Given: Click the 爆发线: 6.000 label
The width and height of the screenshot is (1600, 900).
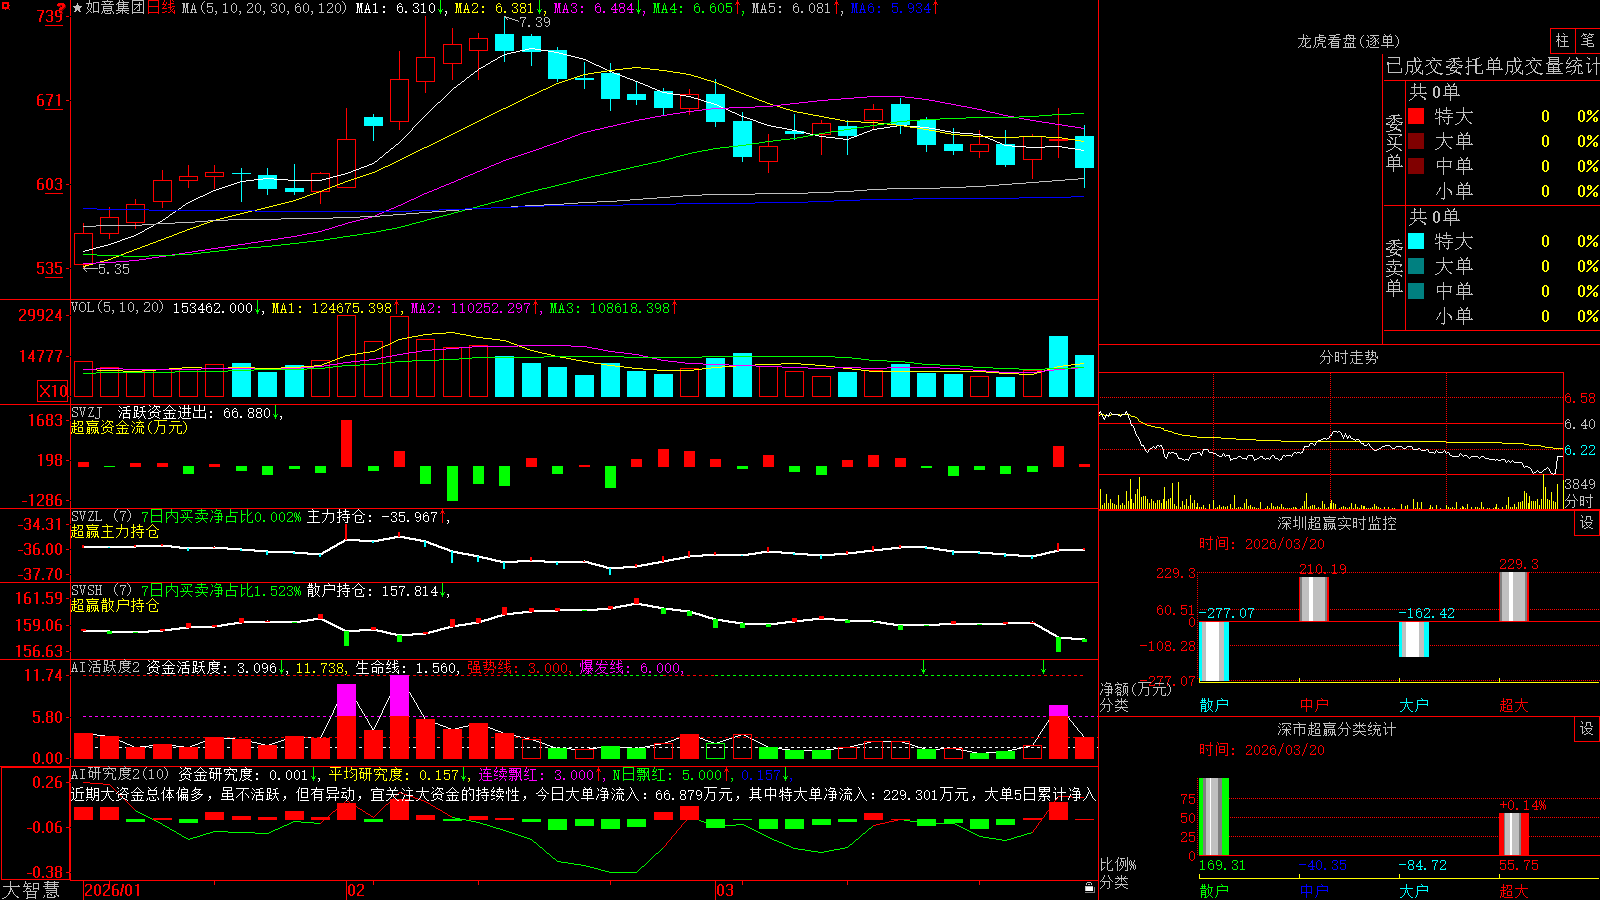Looking at the screenshot, I should 632,668.
